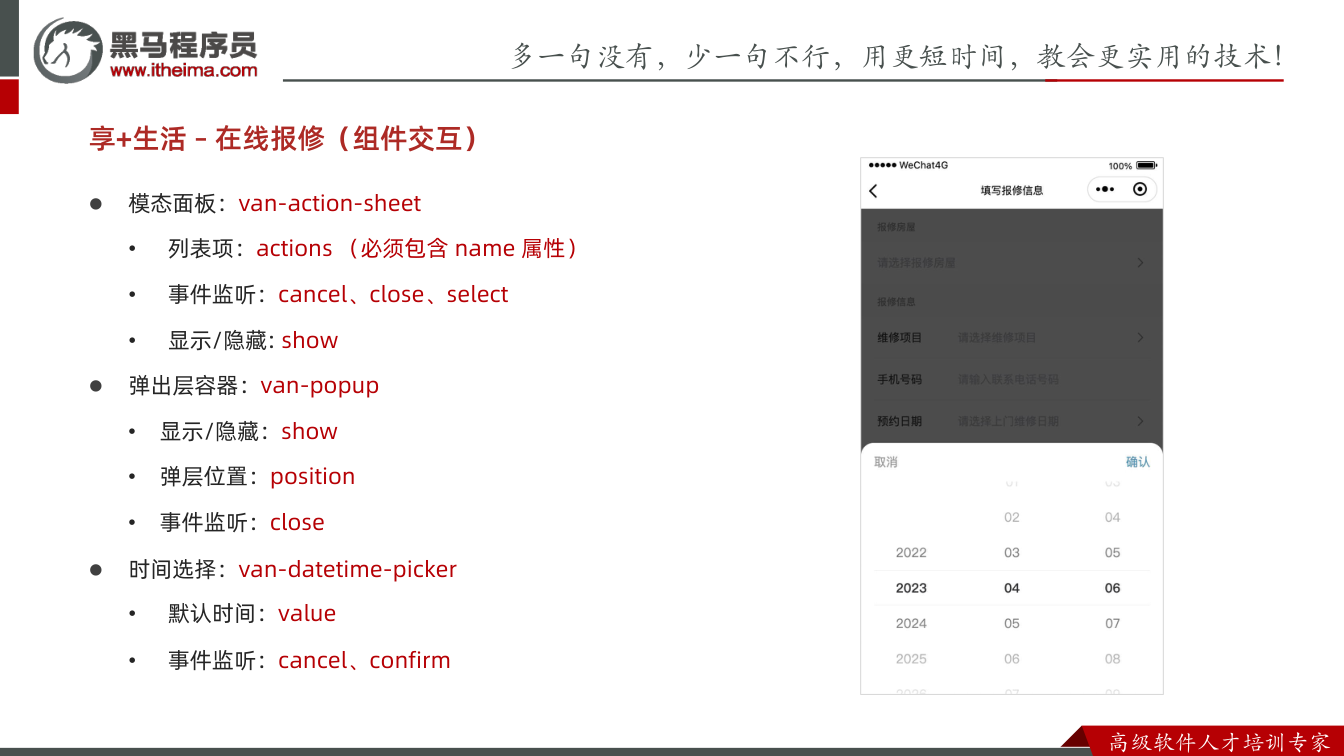1344x756 pixels.
Task: Click the value keyword text
Action: pos(307,613)
